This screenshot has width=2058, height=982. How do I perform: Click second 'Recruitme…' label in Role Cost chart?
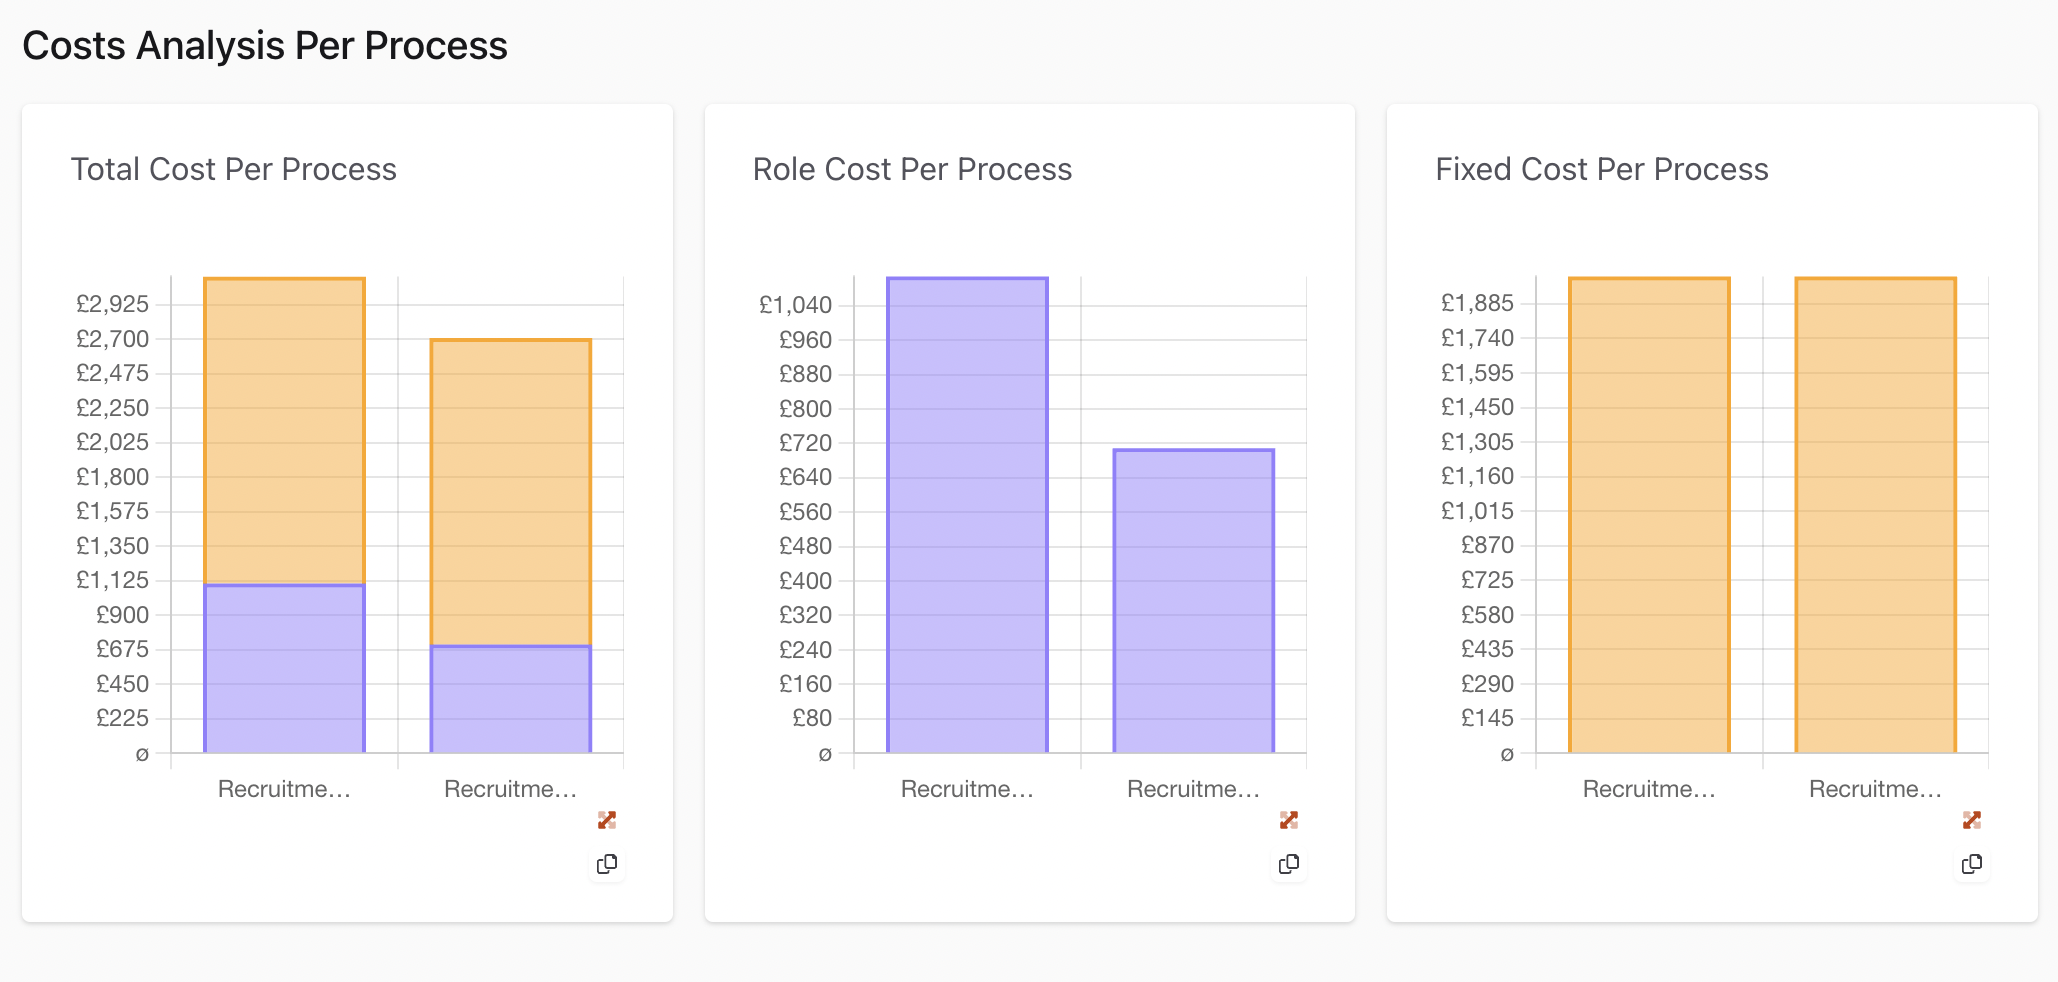[1194, 789]
